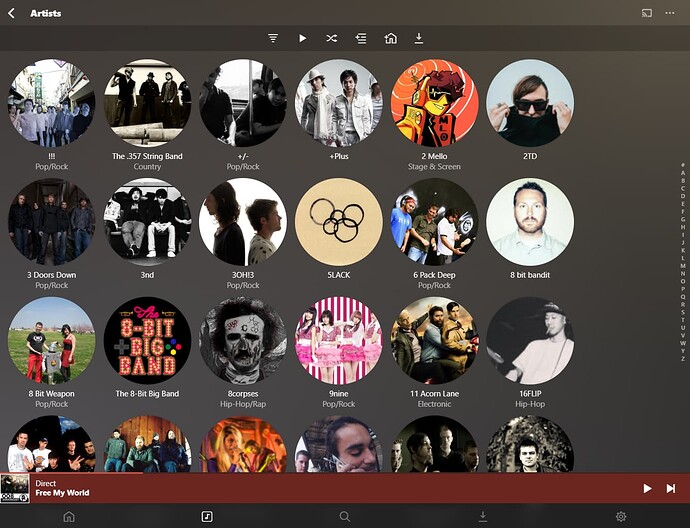This screenshot has height=528, width=690.
Task: Click the pin to home icon
Action: point(390,38)
